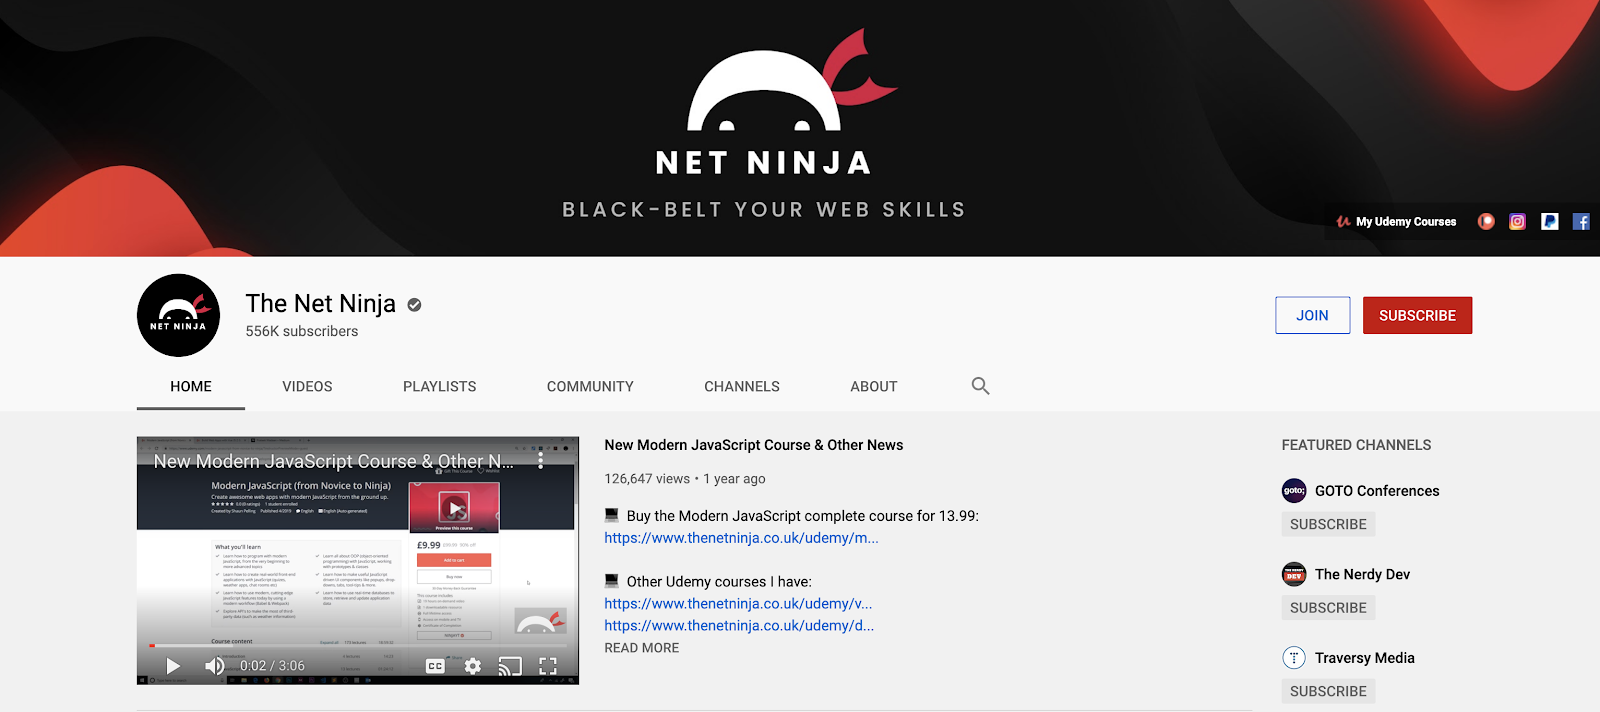Switch to the ABOUT tab
Screen dimensions: 1600x712
click(x=874, y=387)
